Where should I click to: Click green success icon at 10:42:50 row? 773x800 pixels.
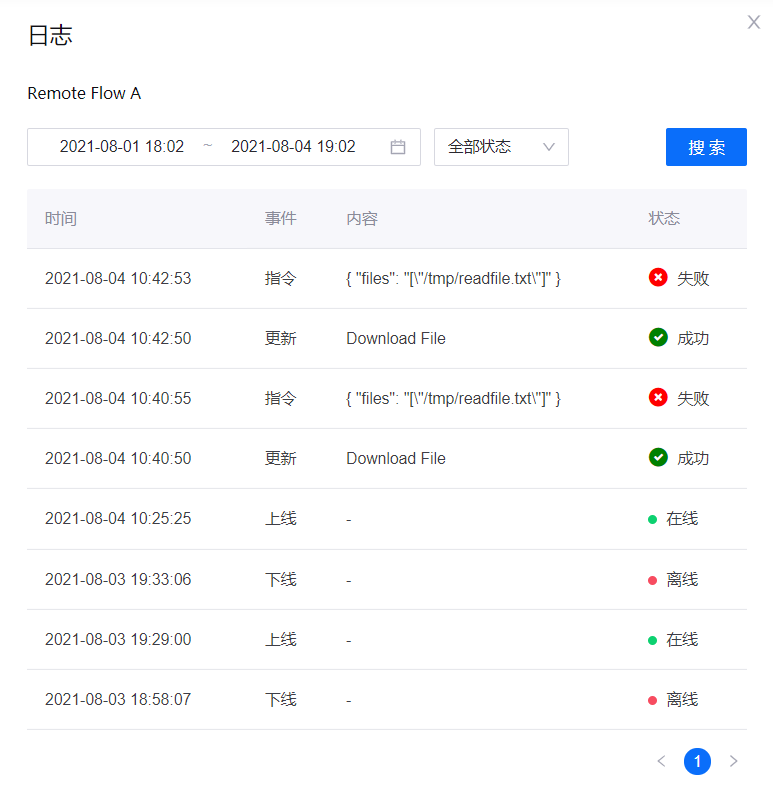point(658,338)
